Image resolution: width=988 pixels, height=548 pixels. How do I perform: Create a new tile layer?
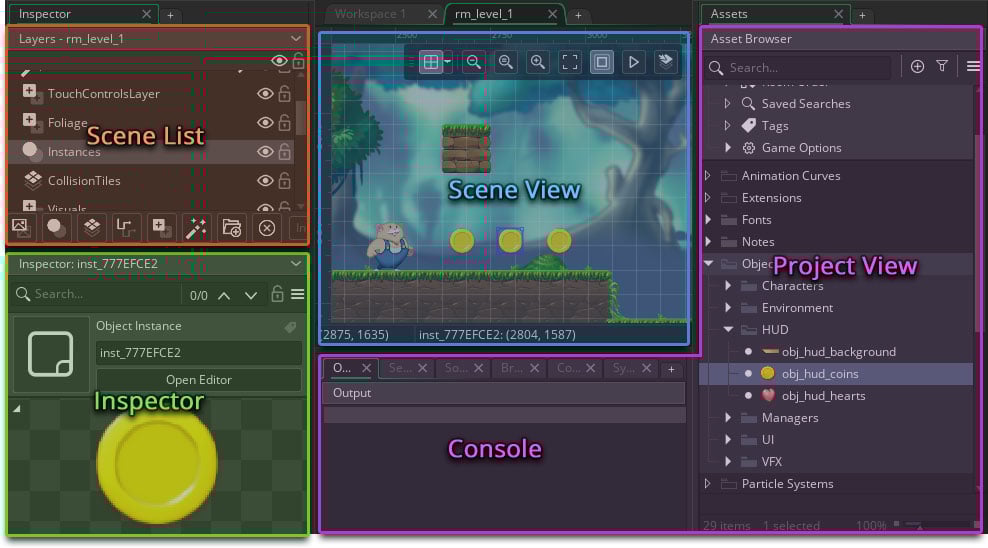pos(91,227)
